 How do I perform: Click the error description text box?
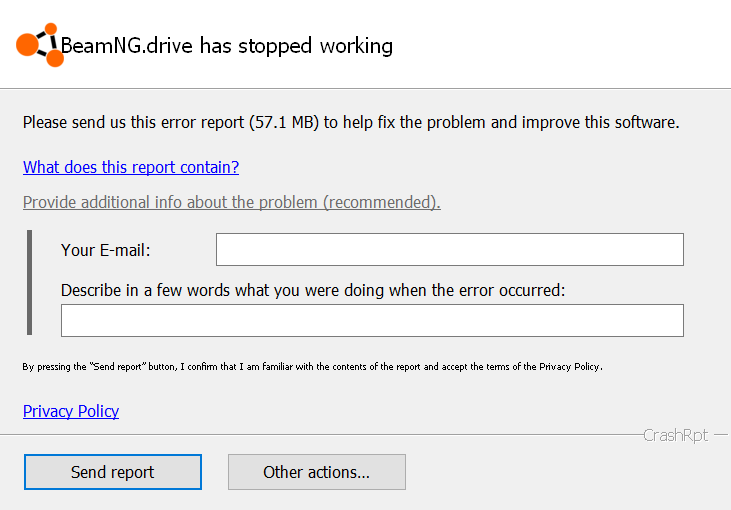tap(372, 320)
